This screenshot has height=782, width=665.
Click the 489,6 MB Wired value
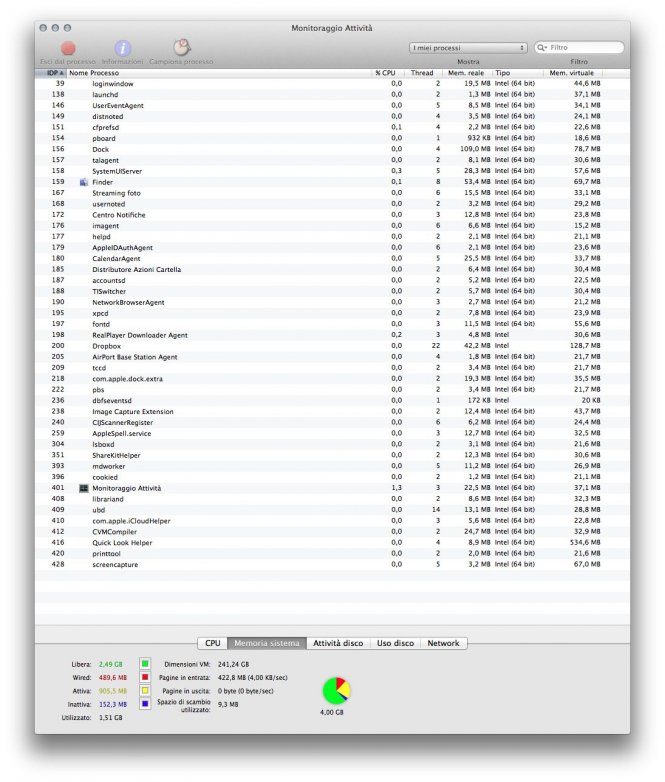coord(113,678)
